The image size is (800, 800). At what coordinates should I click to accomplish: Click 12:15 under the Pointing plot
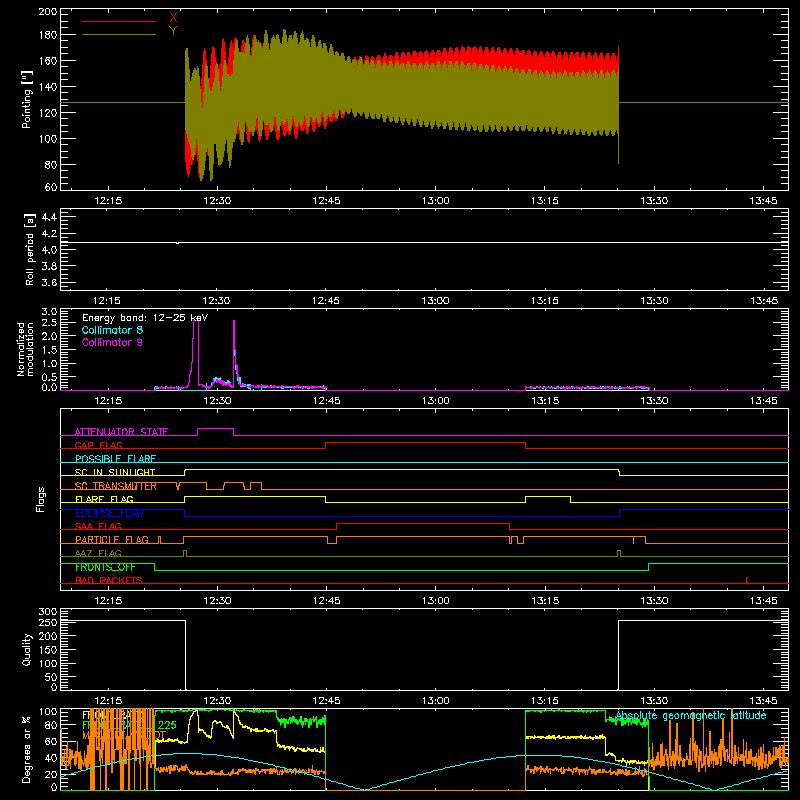(108, 201)
